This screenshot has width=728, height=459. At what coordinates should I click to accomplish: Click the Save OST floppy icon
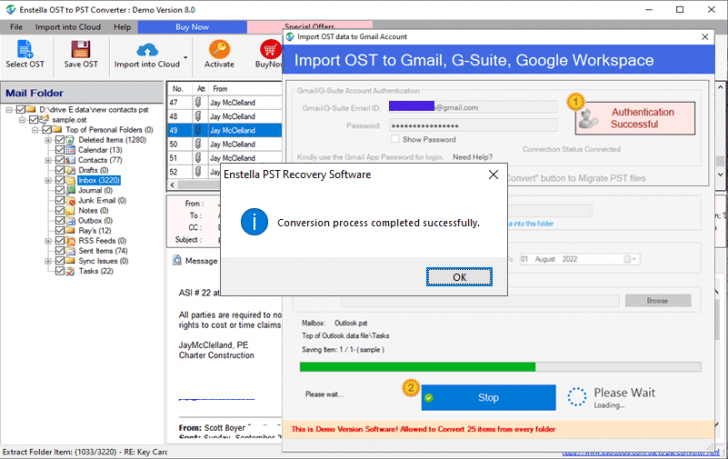81,49
